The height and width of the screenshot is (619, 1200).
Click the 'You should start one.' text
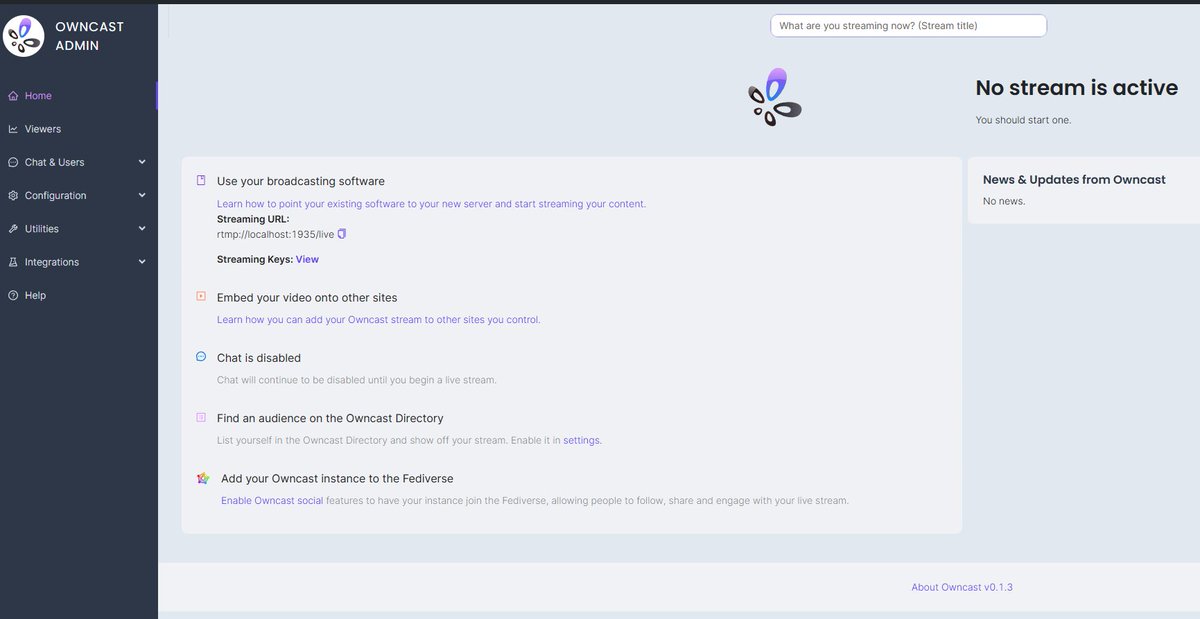1024,120
